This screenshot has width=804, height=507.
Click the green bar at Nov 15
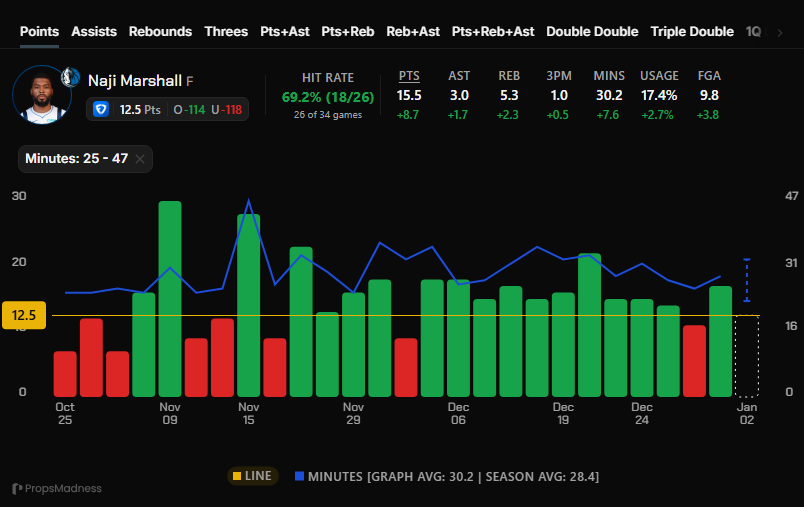249,306
